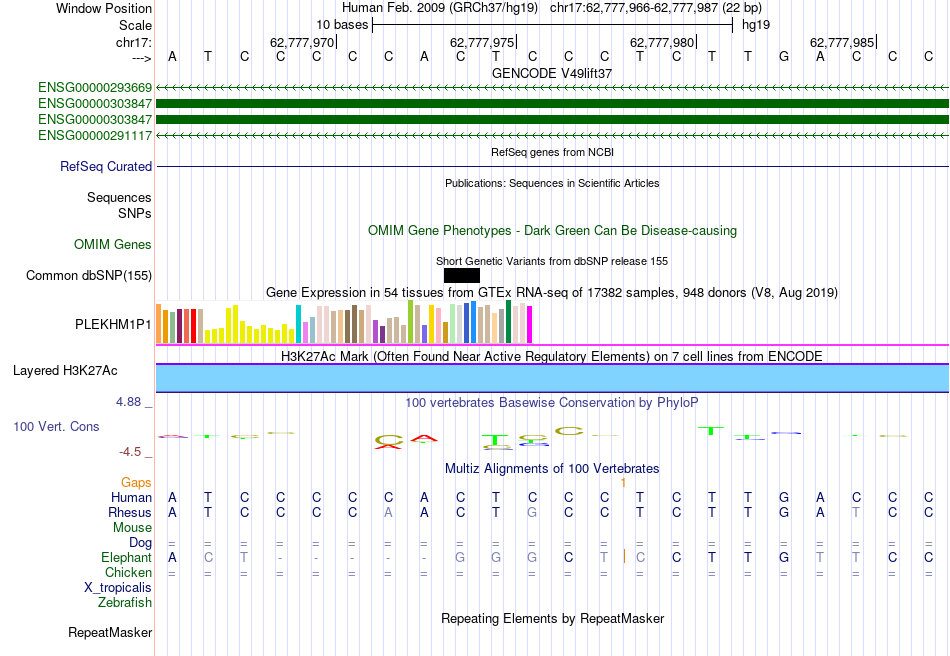Image resolution: width=950 pixels, height=656 pixels.
Task: Click the 4.88 conservation scale value
Action: coord(128,402)
